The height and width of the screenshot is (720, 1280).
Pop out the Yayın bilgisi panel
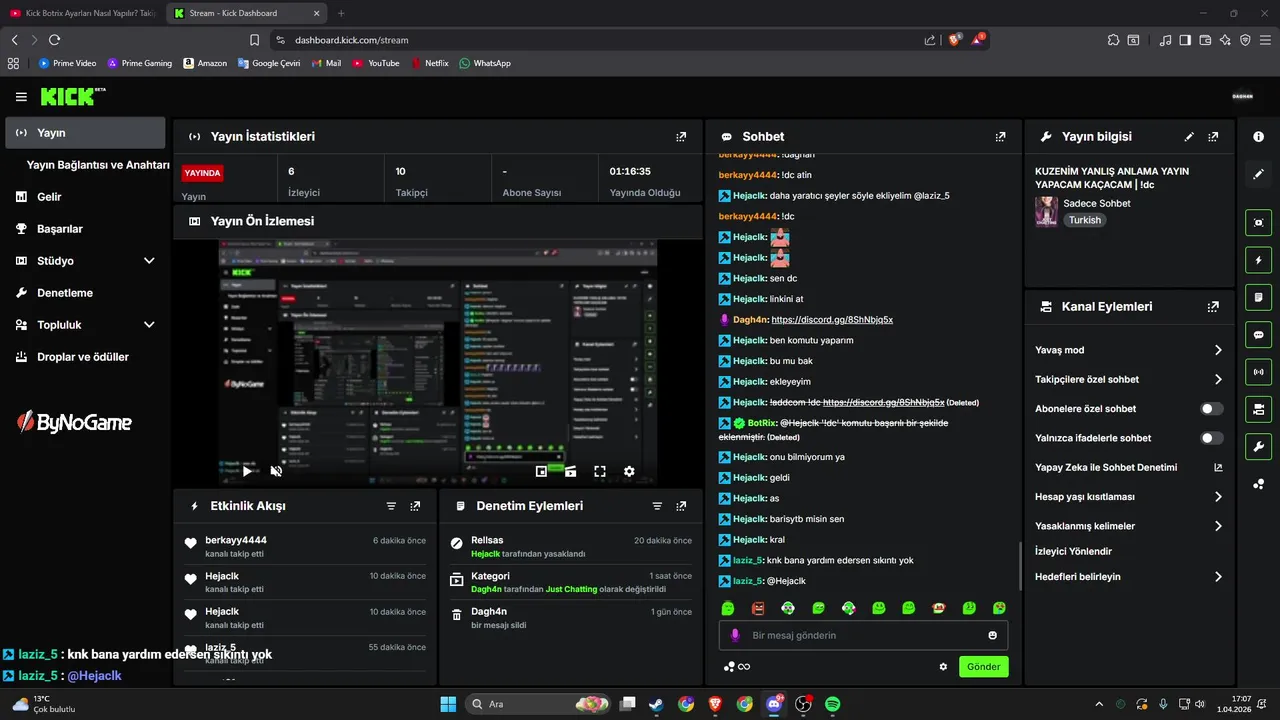(x=1213, y=137)
